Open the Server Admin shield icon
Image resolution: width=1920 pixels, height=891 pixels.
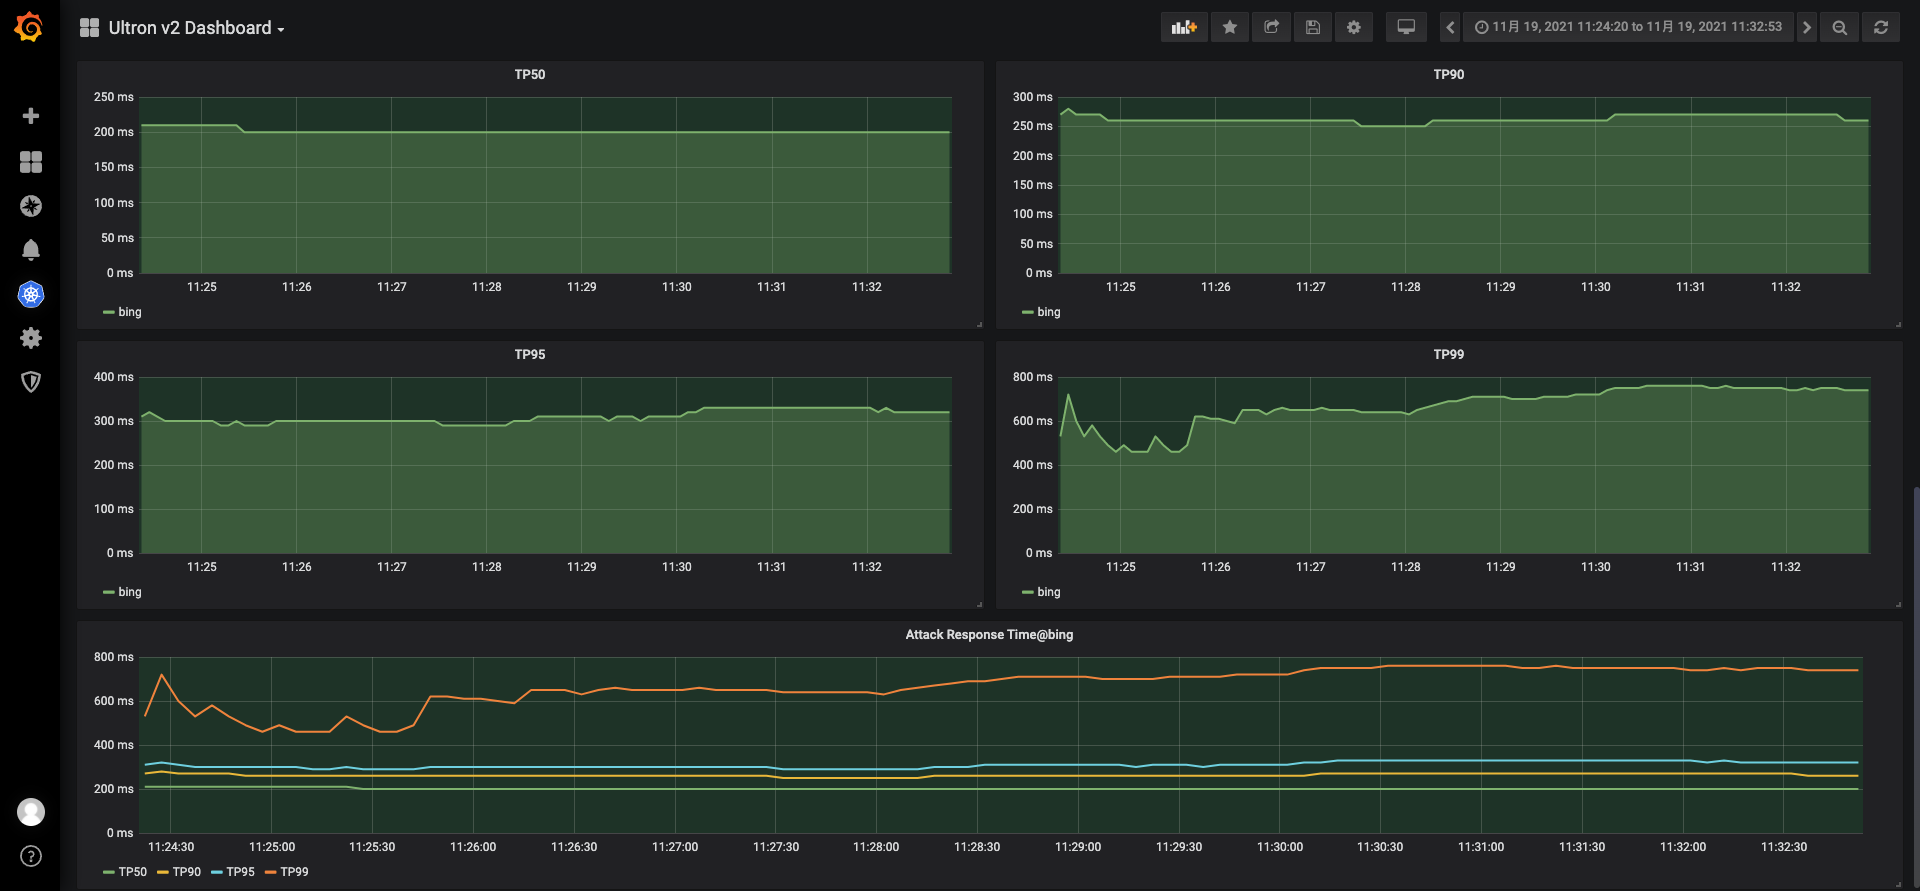pyautogui.click(x=31, y=382)
